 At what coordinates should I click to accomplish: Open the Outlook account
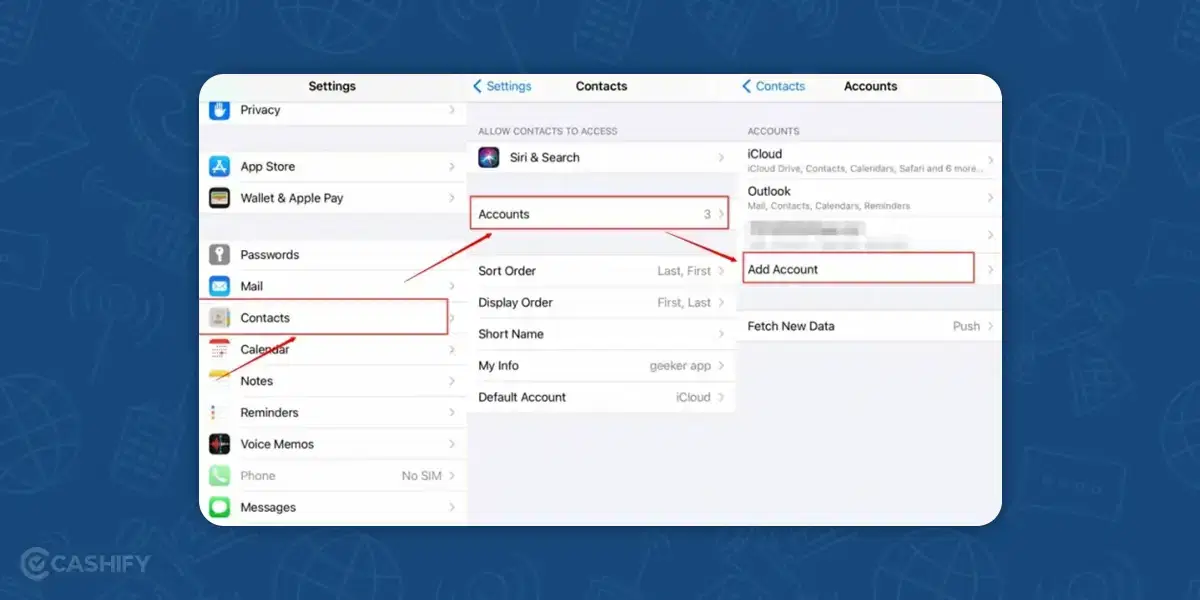(868, 197)
